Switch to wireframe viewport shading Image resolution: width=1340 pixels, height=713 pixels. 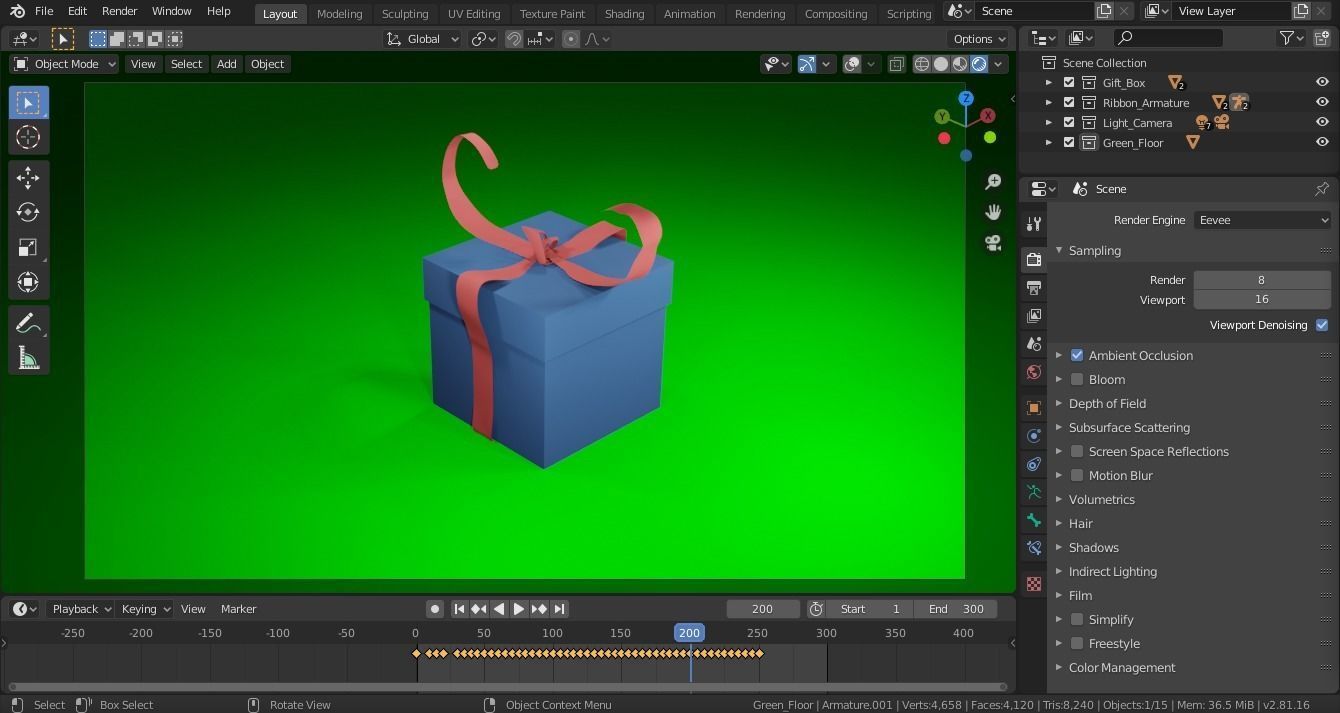point(922,64)
